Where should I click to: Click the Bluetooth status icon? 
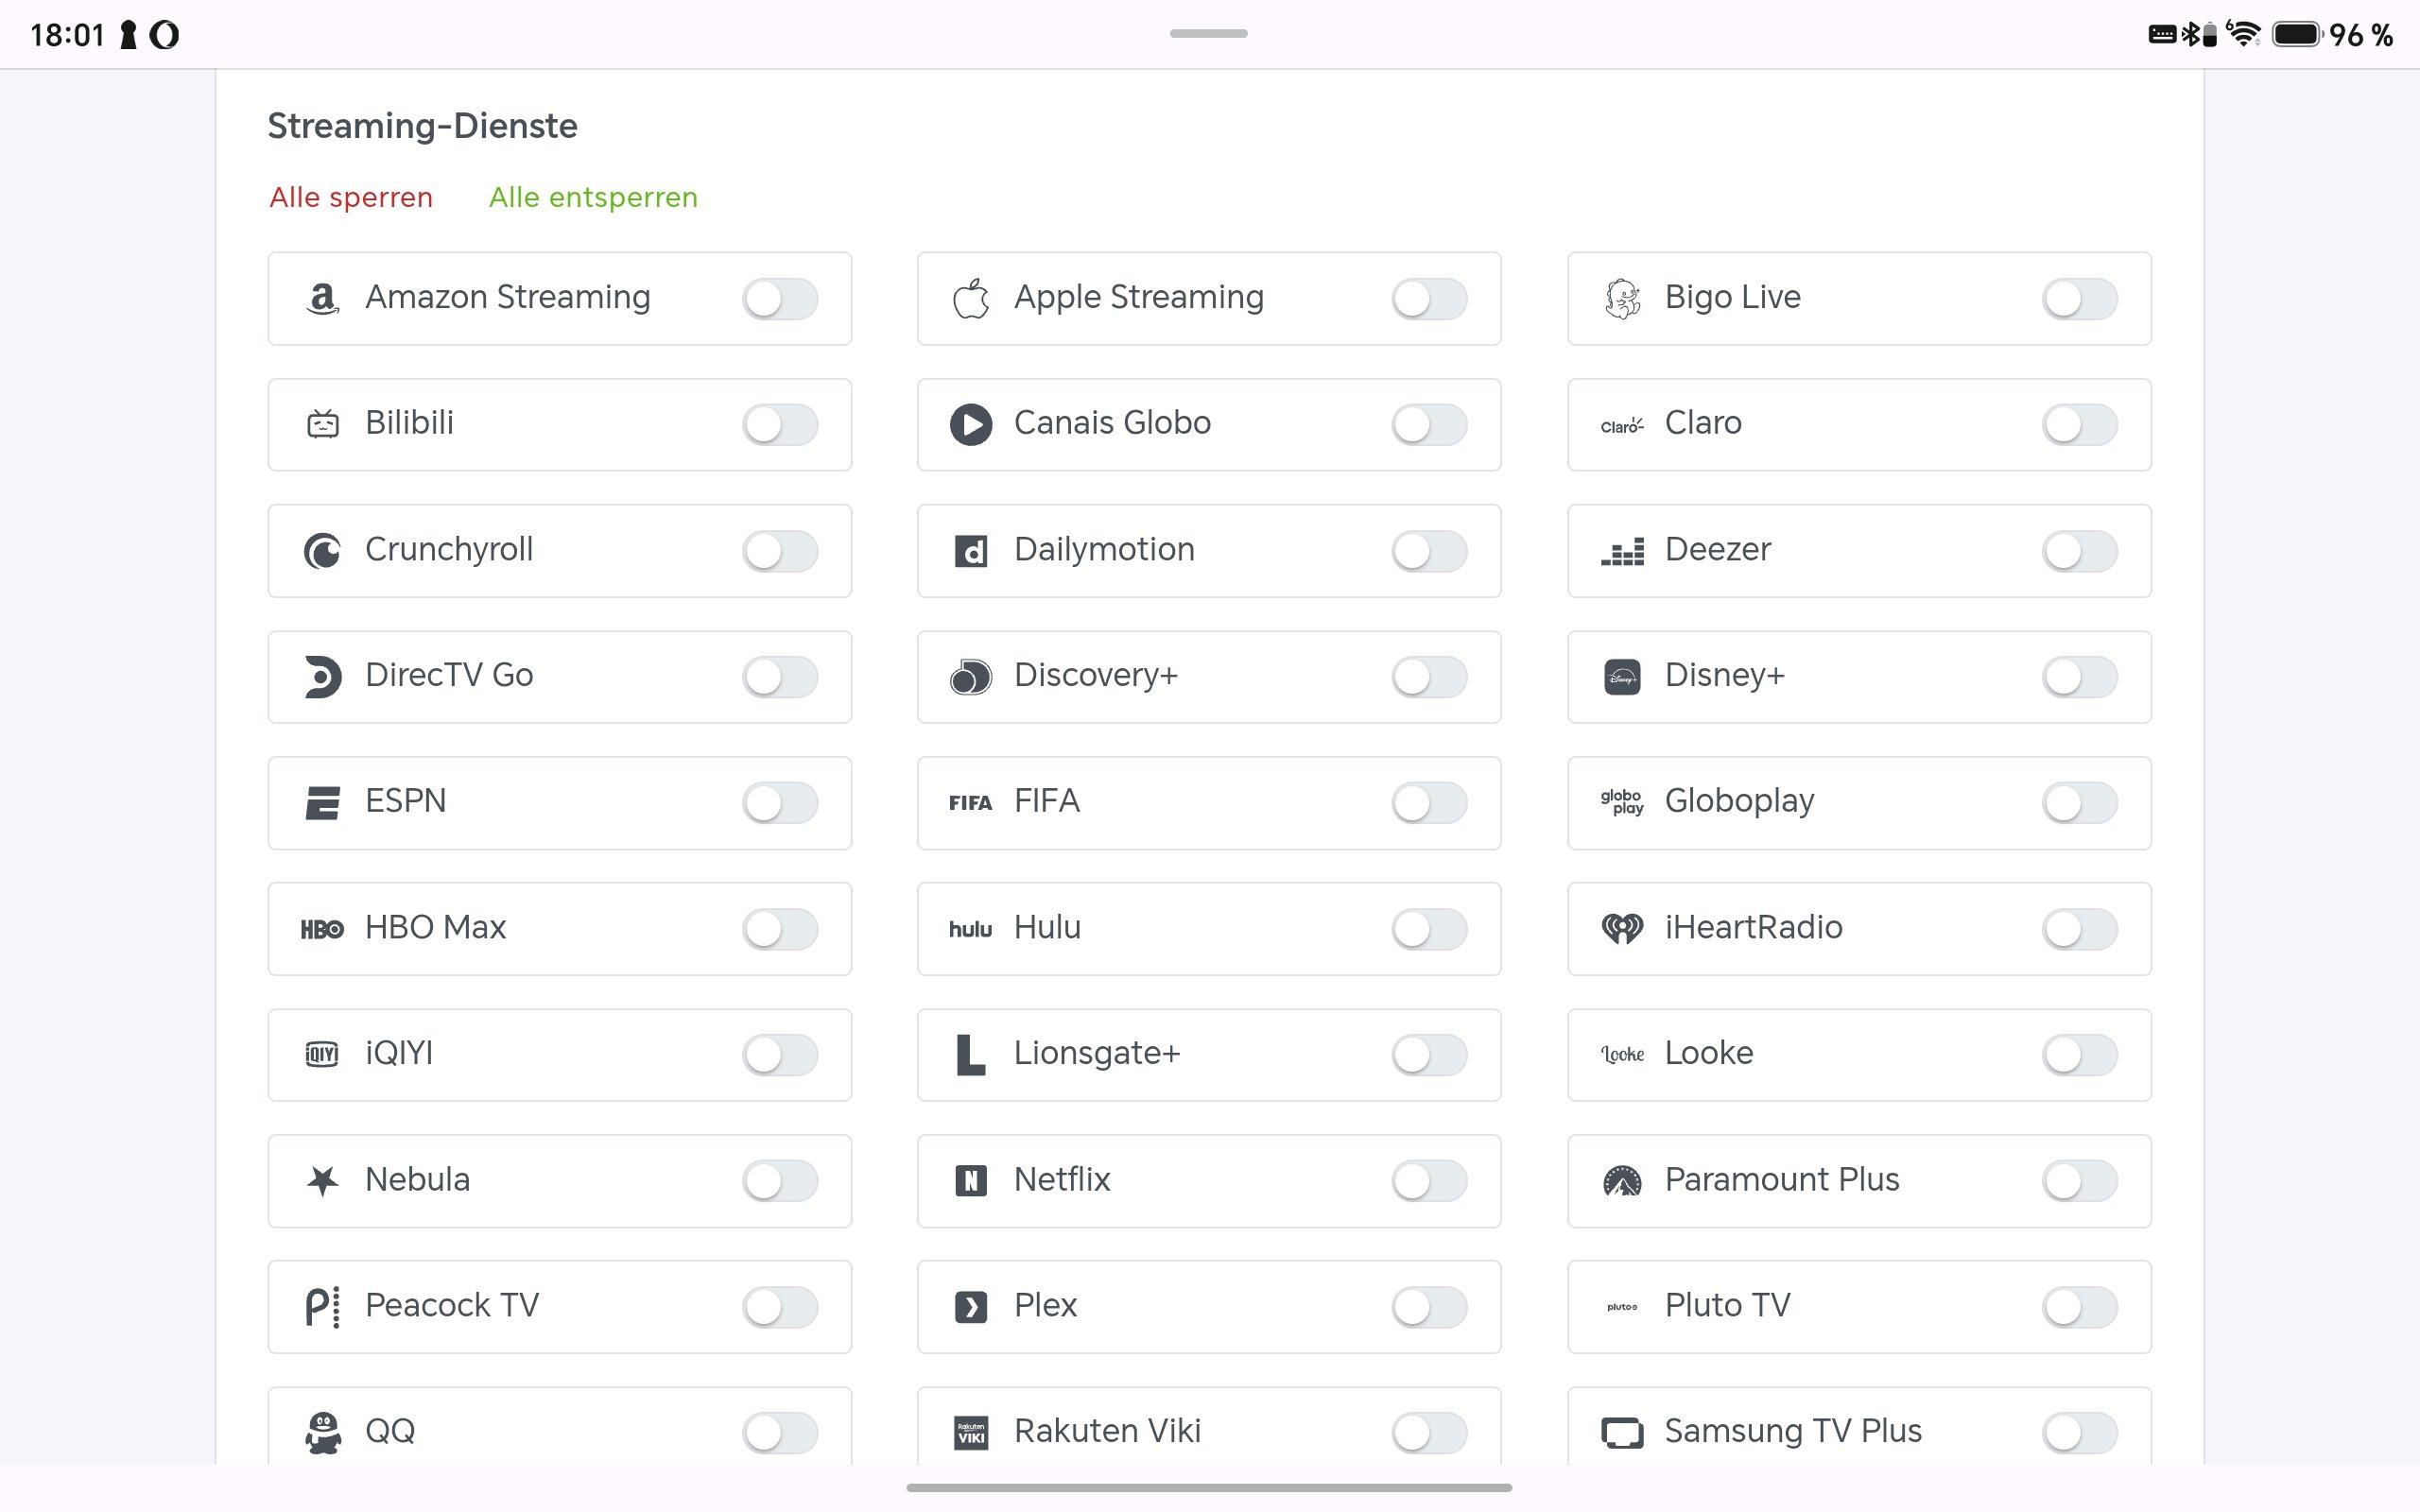coord(2189,34)
